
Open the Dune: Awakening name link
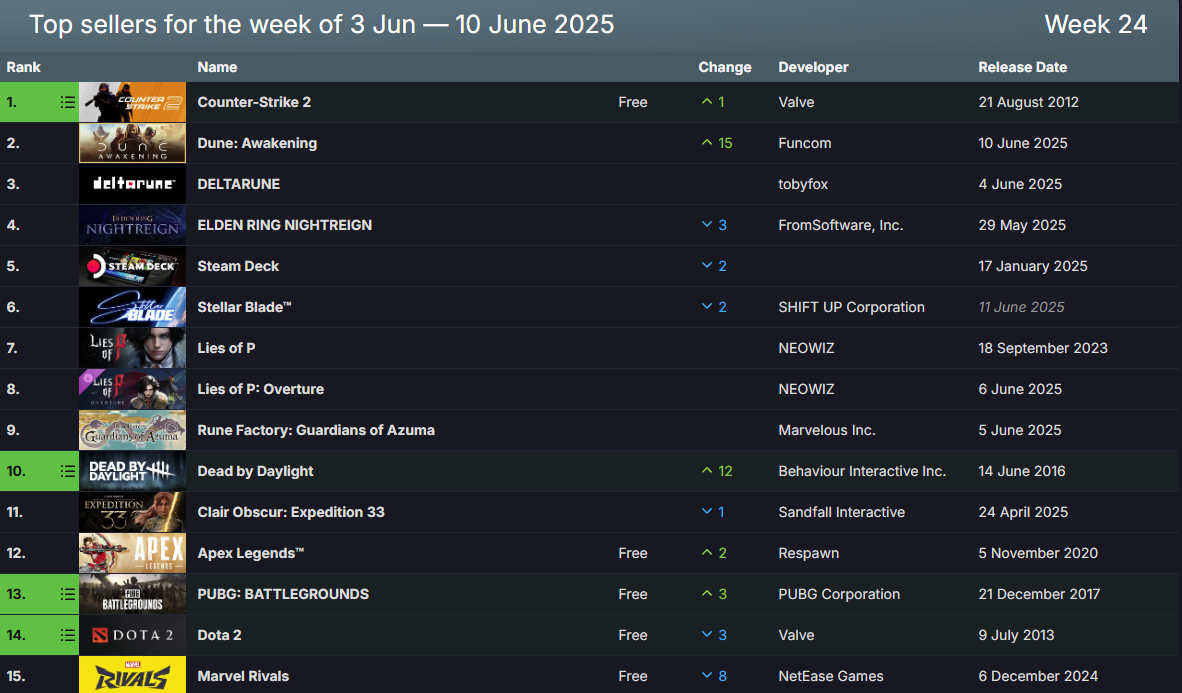point(257,143)
